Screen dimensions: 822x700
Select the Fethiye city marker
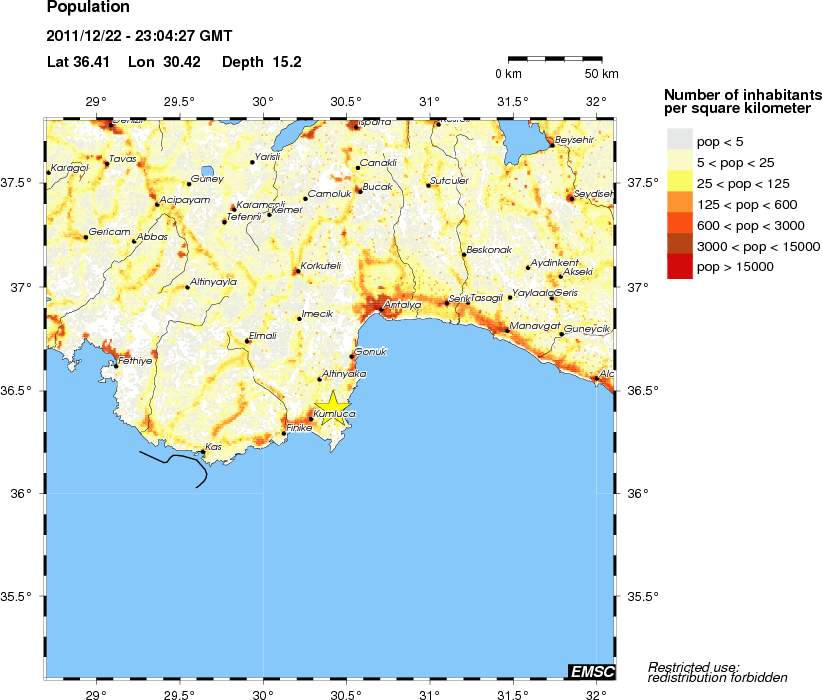[116, 366]
